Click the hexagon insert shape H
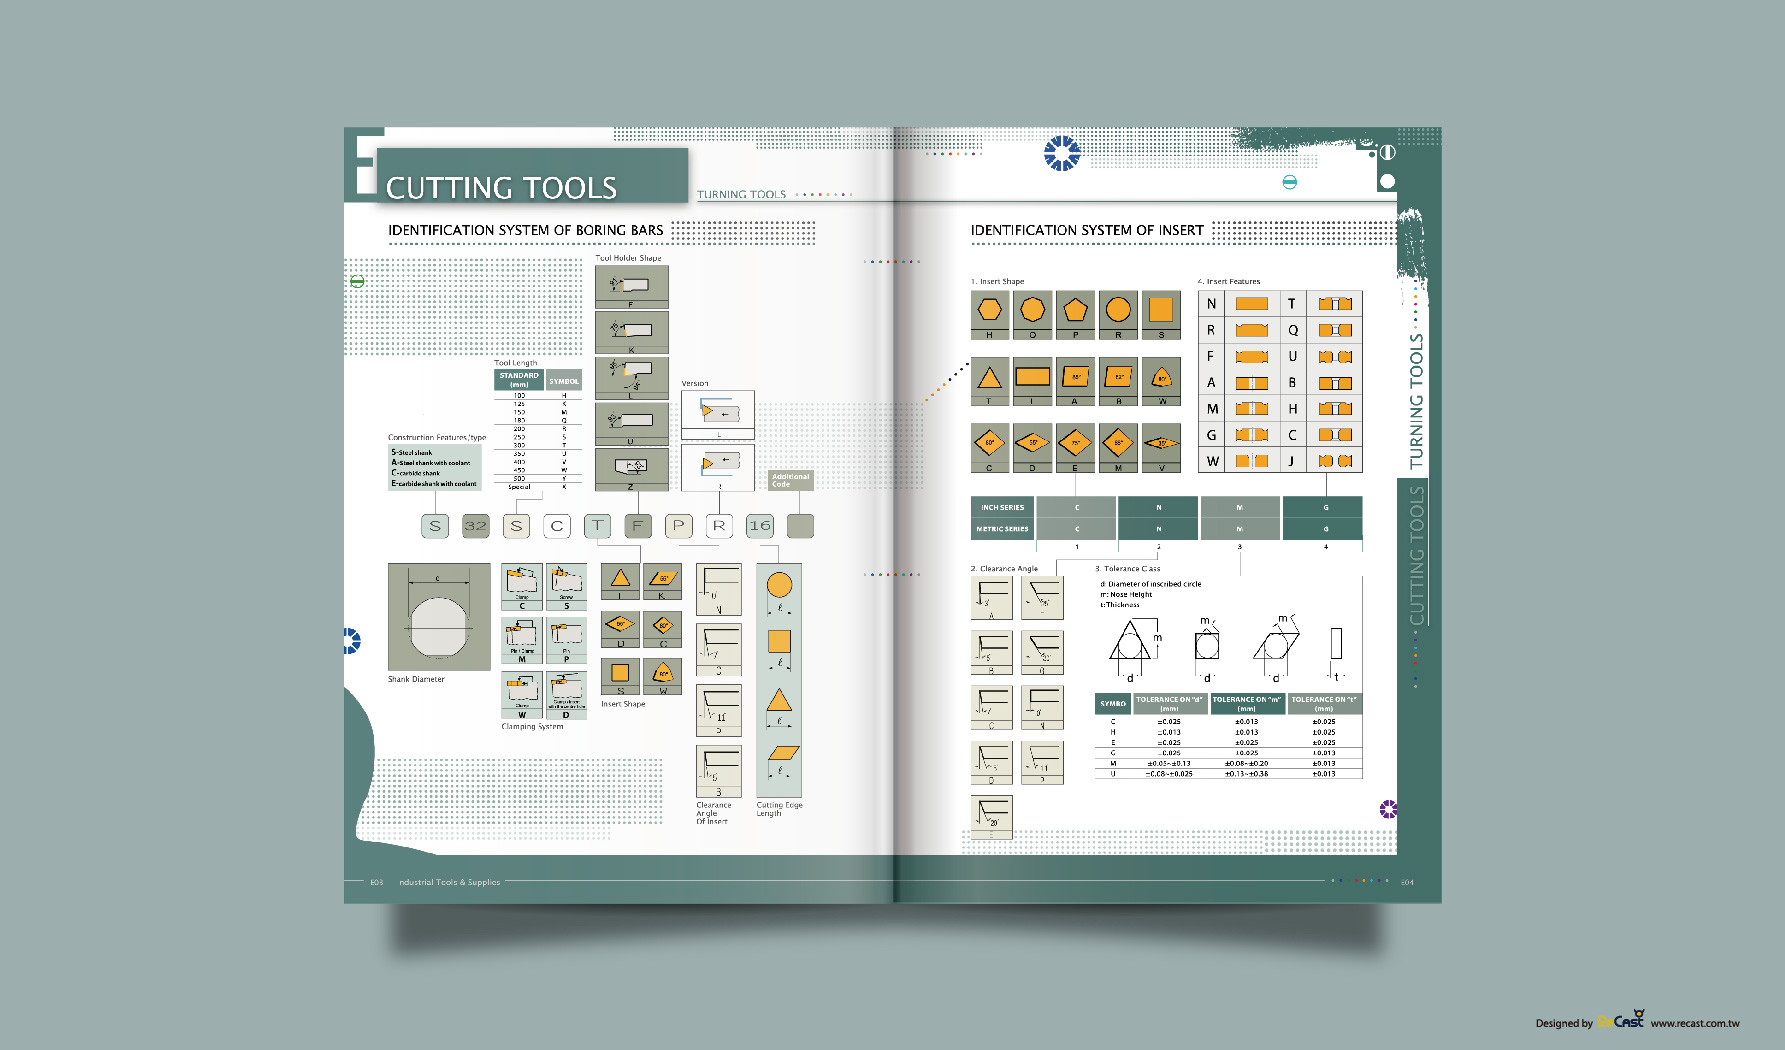Viewport: 1785px width, 1050px height. (x=989, y=315)
